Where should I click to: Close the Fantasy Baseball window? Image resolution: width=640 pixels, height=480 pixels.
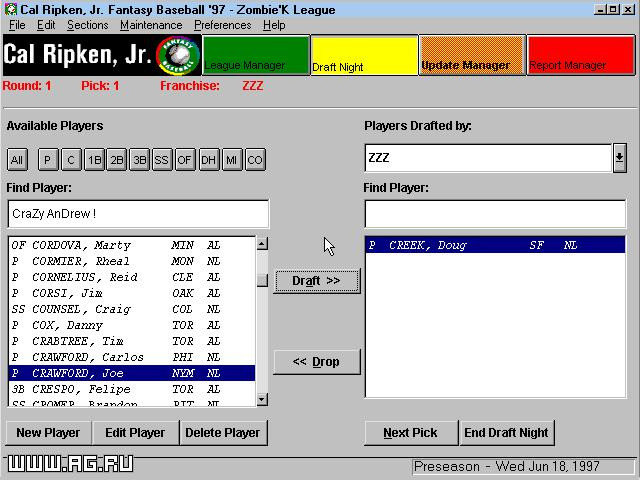[629, 9]
